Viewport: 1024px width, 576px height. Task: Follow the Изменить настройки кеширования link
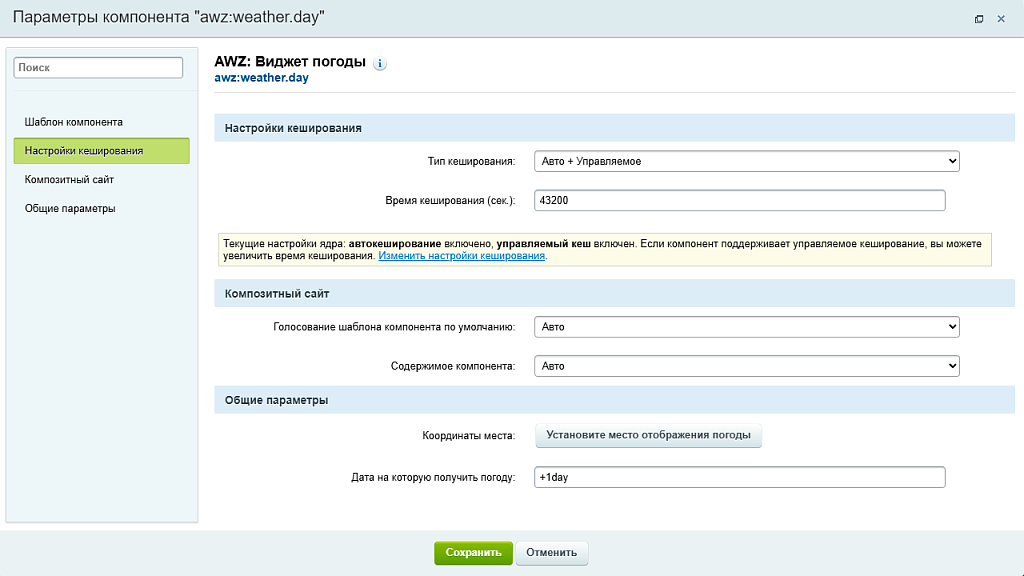[x=462, y=256]
